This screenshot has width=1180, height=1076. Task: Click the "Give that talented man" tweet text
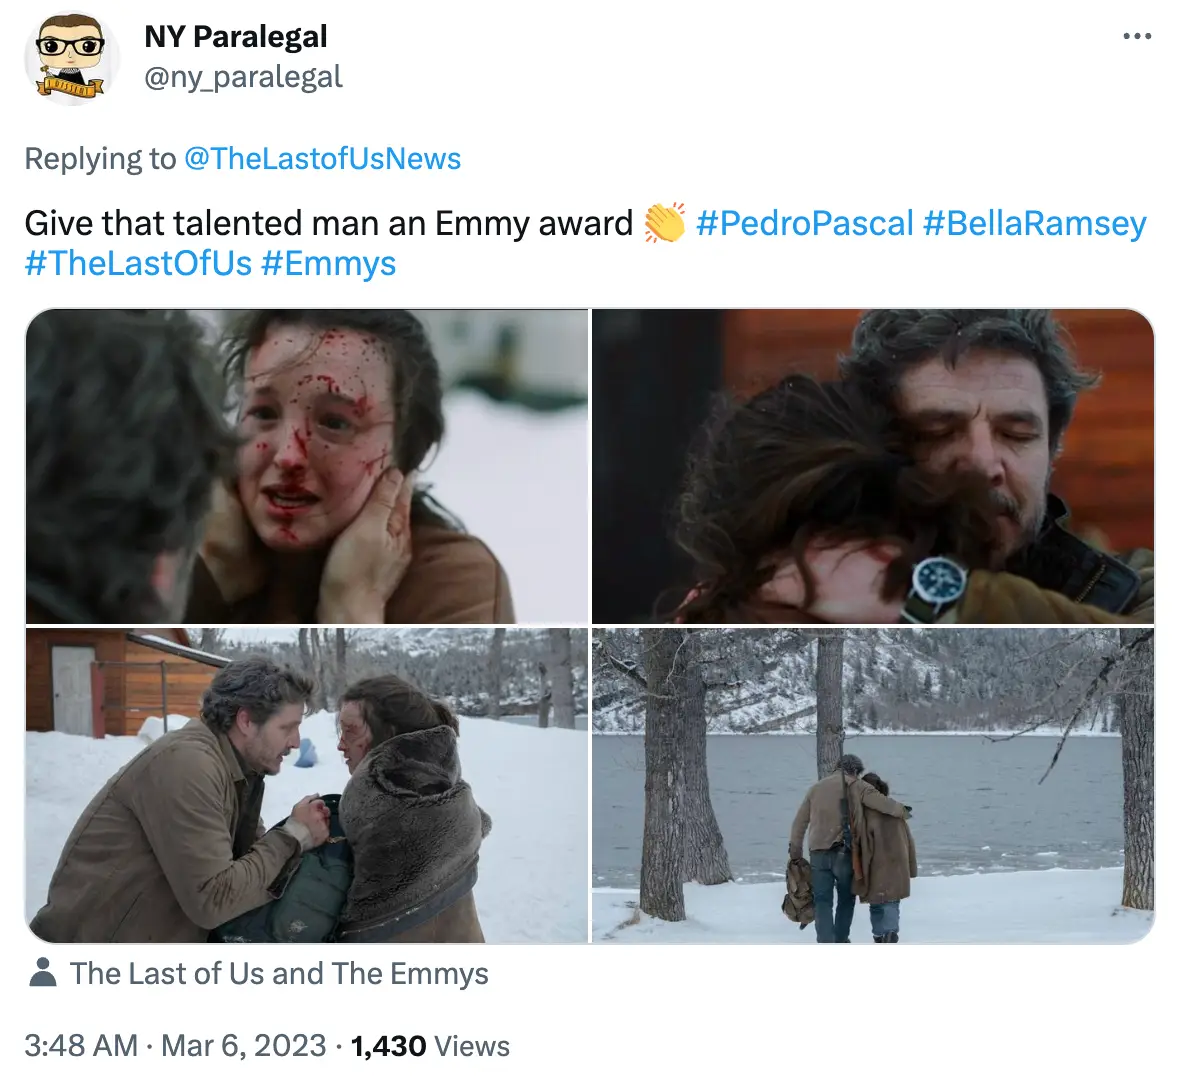328,223
